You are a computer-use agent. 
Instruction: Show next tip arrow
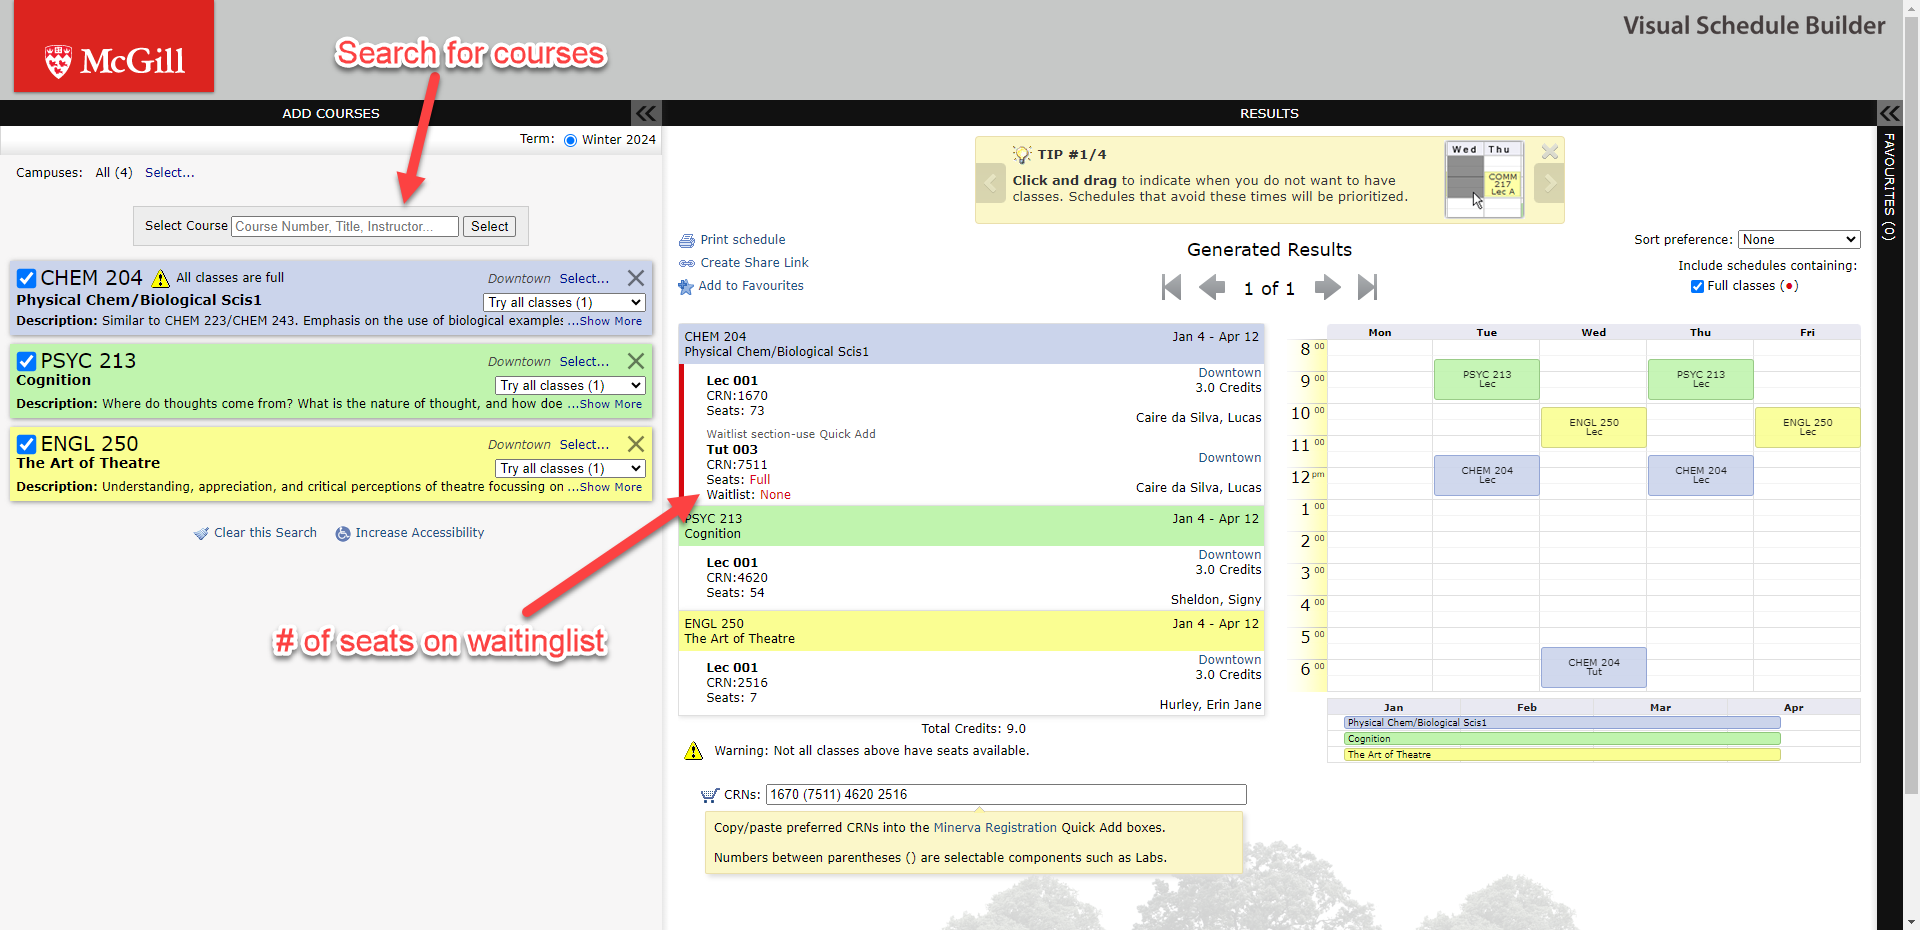pyautogui.click(x=1549, y=183)
